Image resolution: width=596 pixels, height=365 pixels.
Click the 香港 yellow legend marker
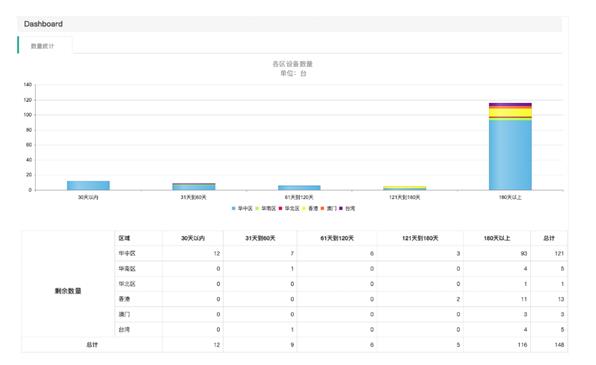point(304,208)
